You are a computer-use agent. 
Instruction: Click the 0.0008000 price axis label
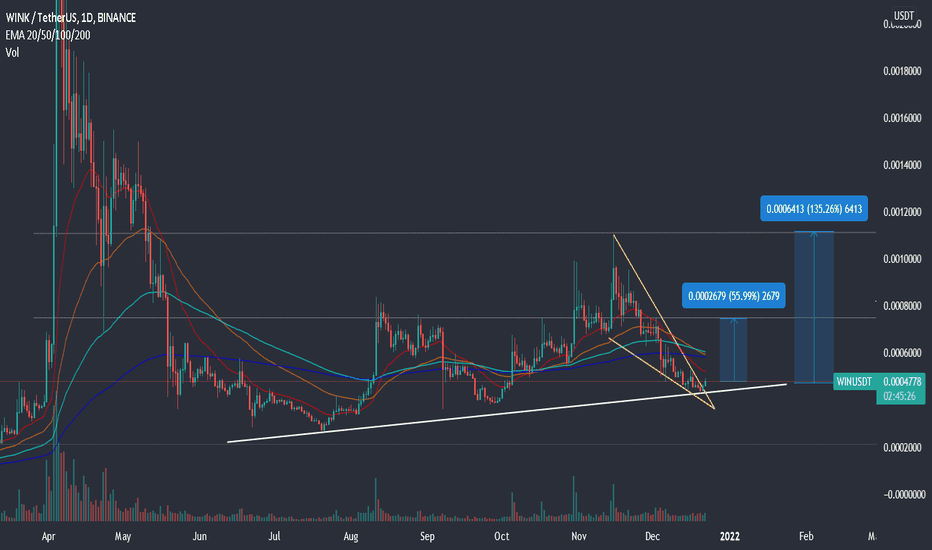click(902, 306)
